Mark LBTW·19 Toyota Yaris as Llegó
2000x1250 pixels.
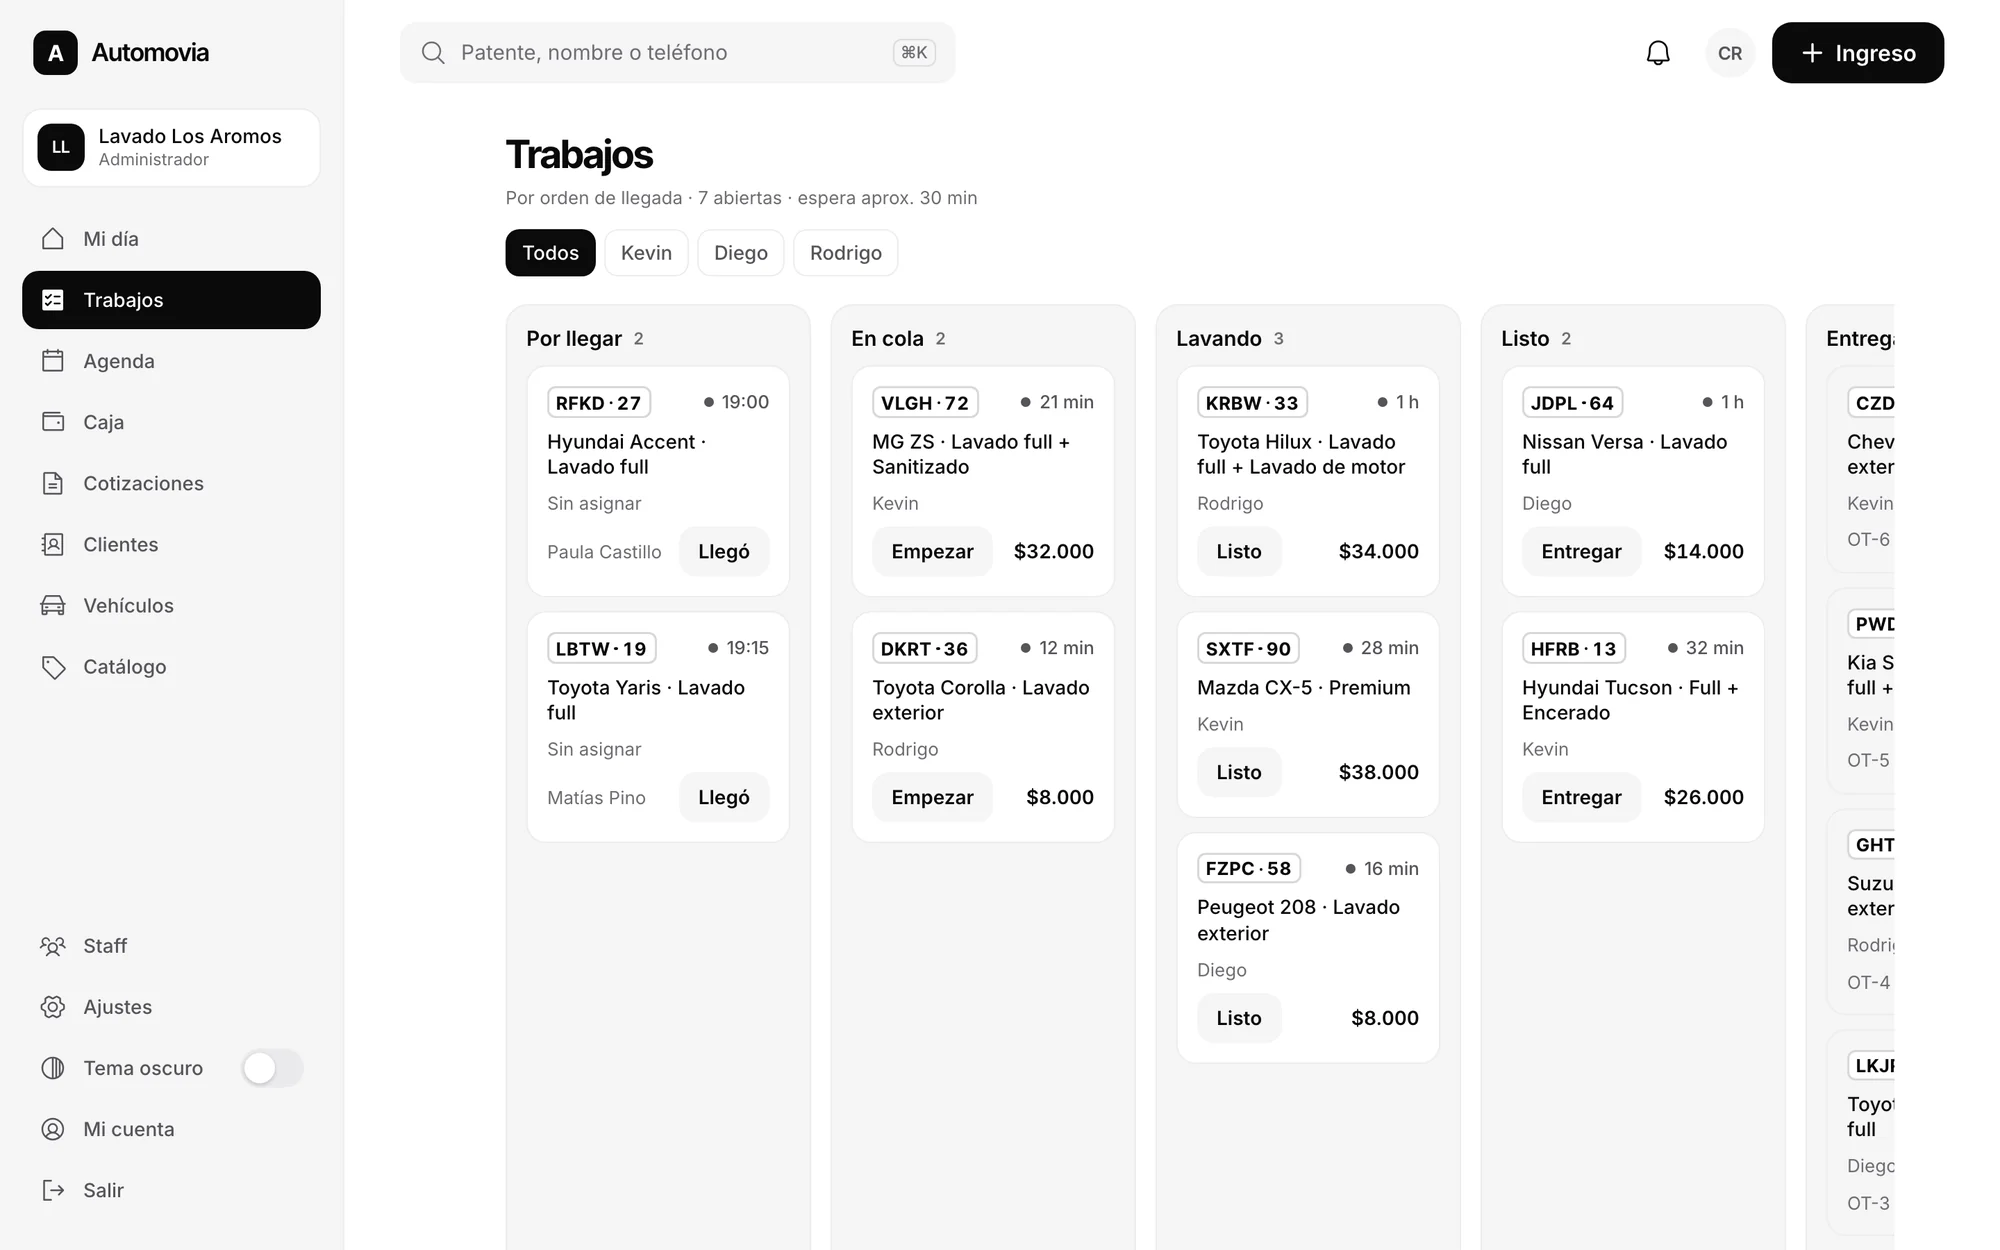(x=724, y=798)
